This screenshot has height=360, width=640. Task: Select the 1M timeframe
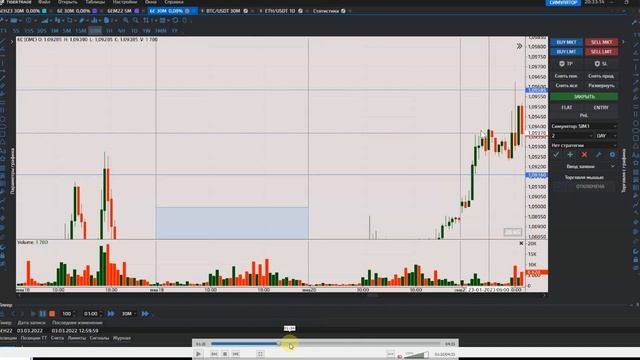[x=55, y=31]
